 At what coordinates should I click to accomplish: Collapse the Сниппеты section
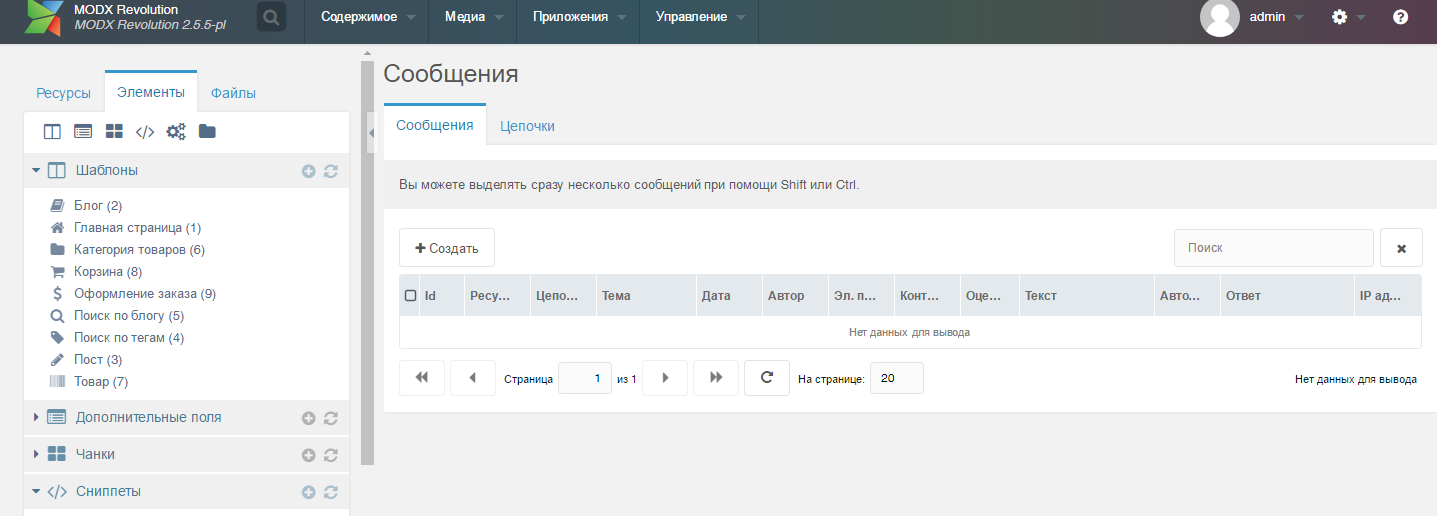(36, 491)
